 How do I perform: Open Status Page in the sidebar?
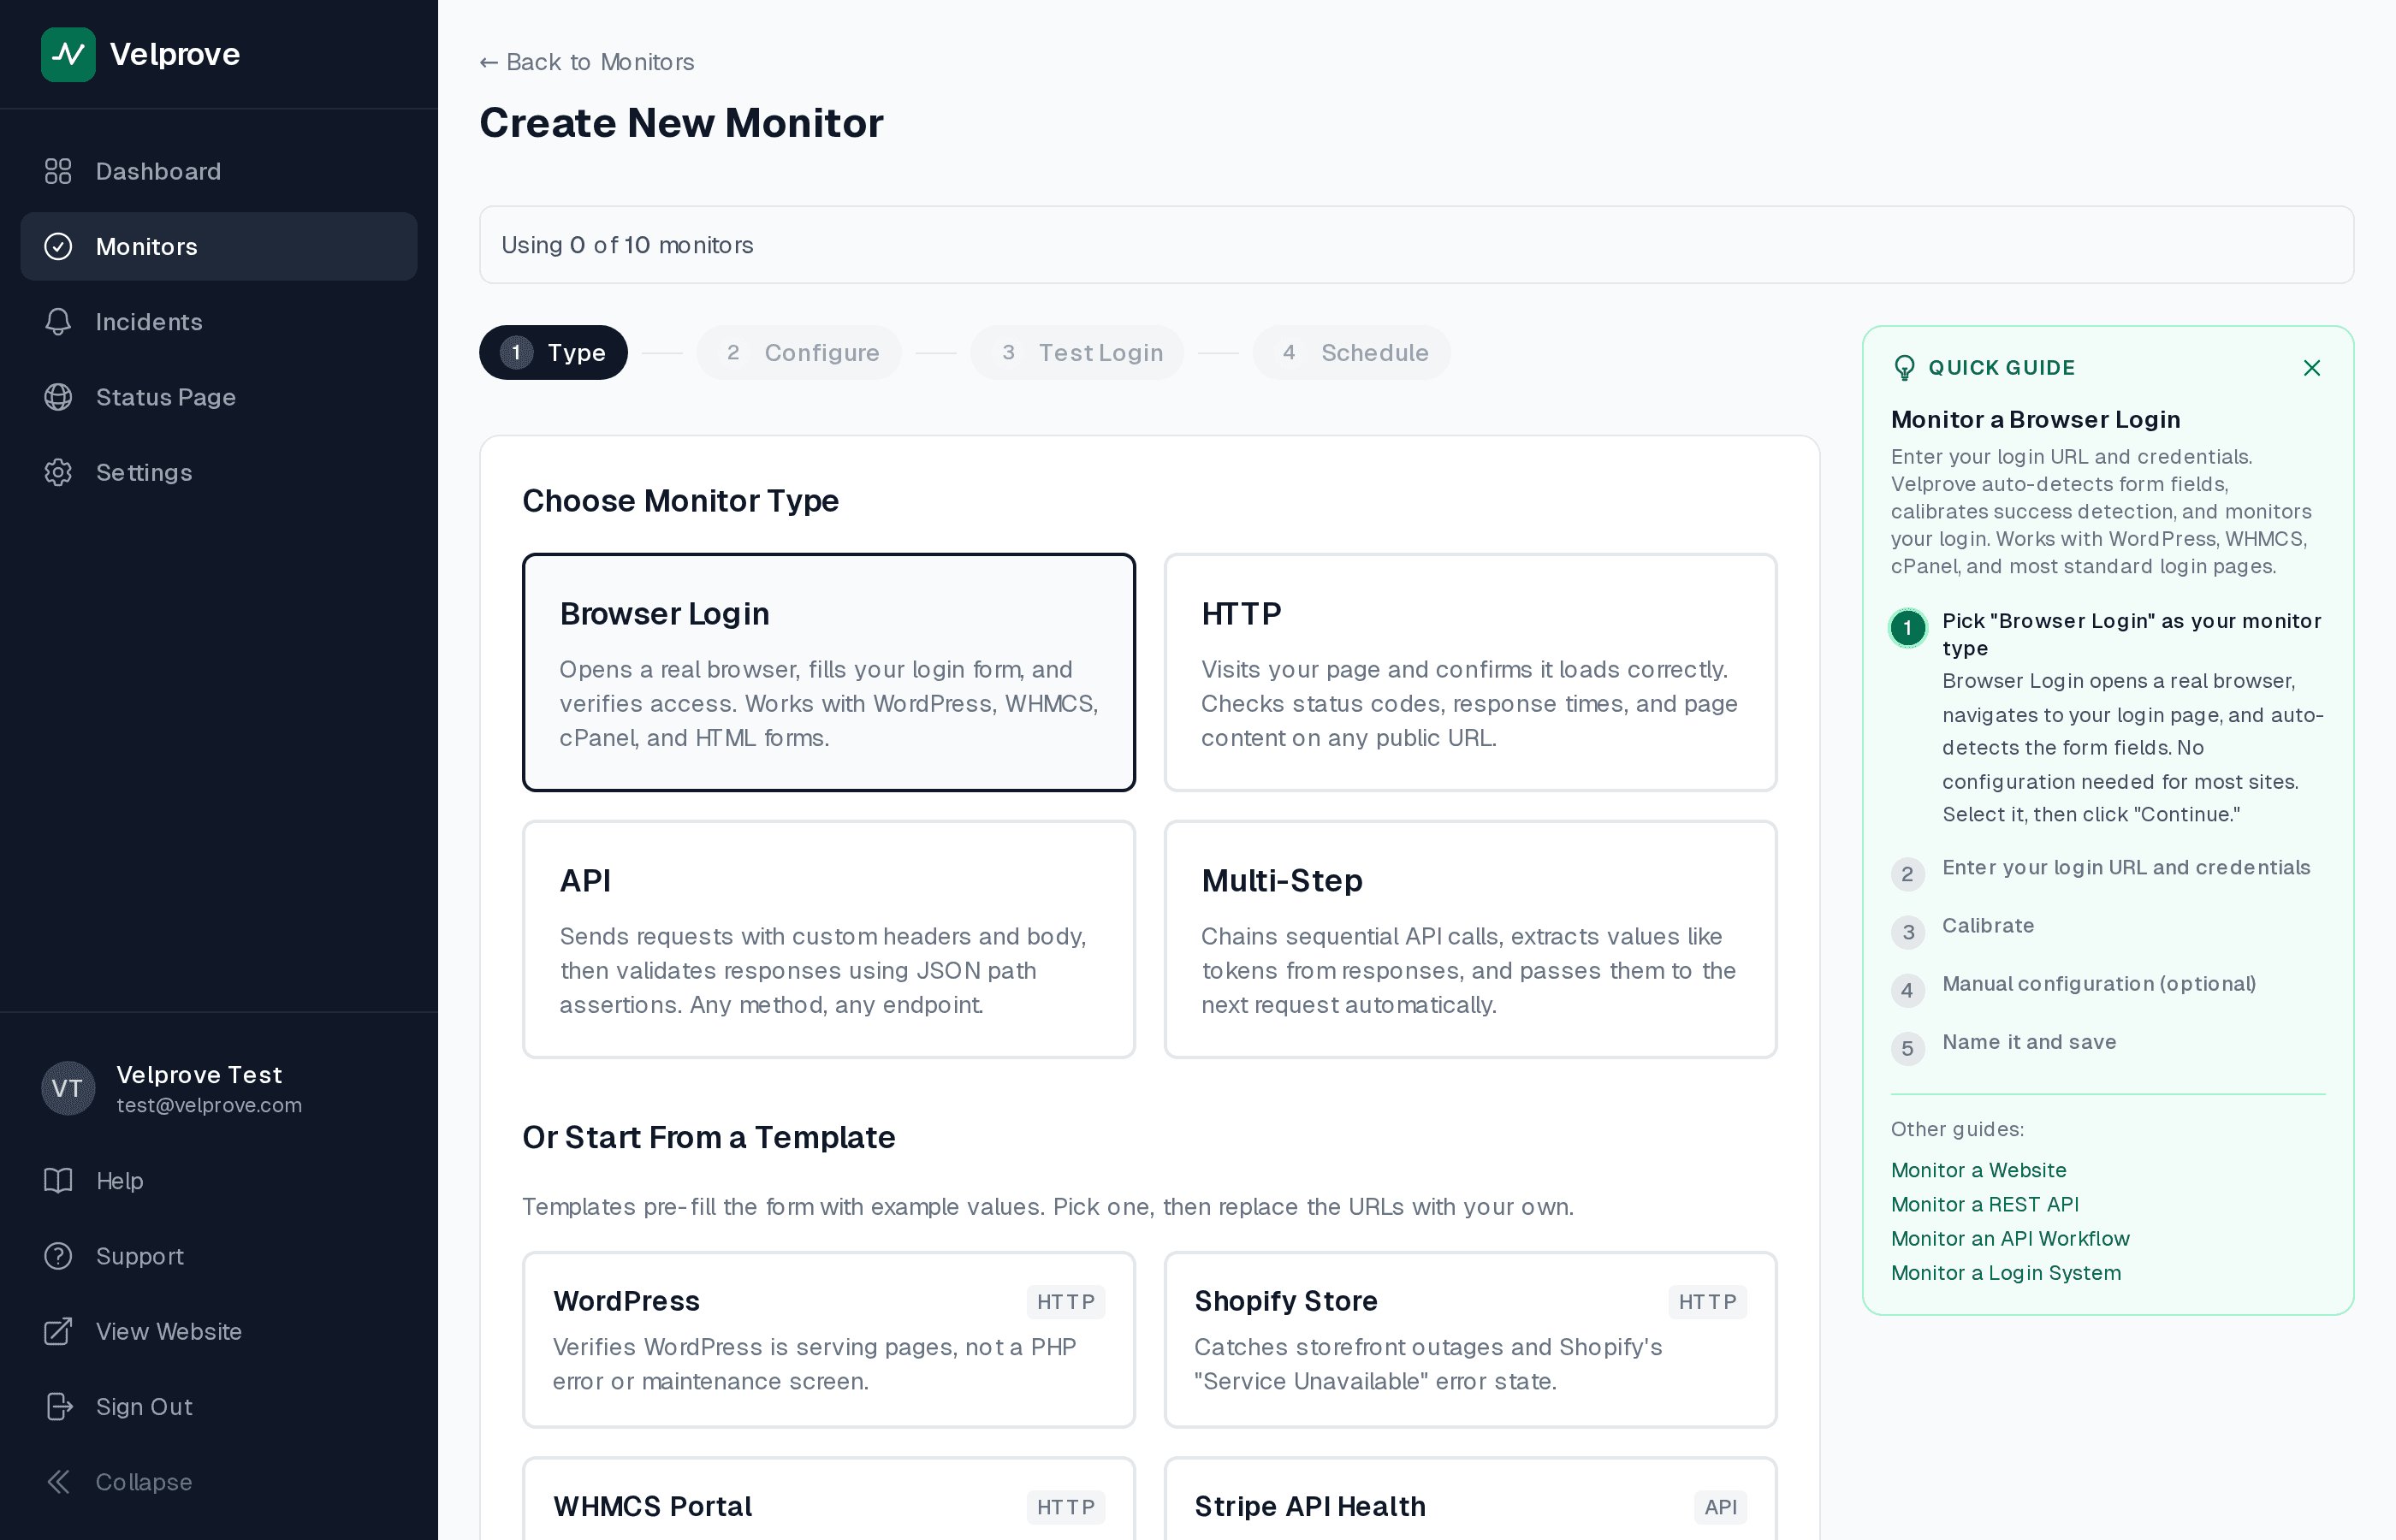[219, 397]
